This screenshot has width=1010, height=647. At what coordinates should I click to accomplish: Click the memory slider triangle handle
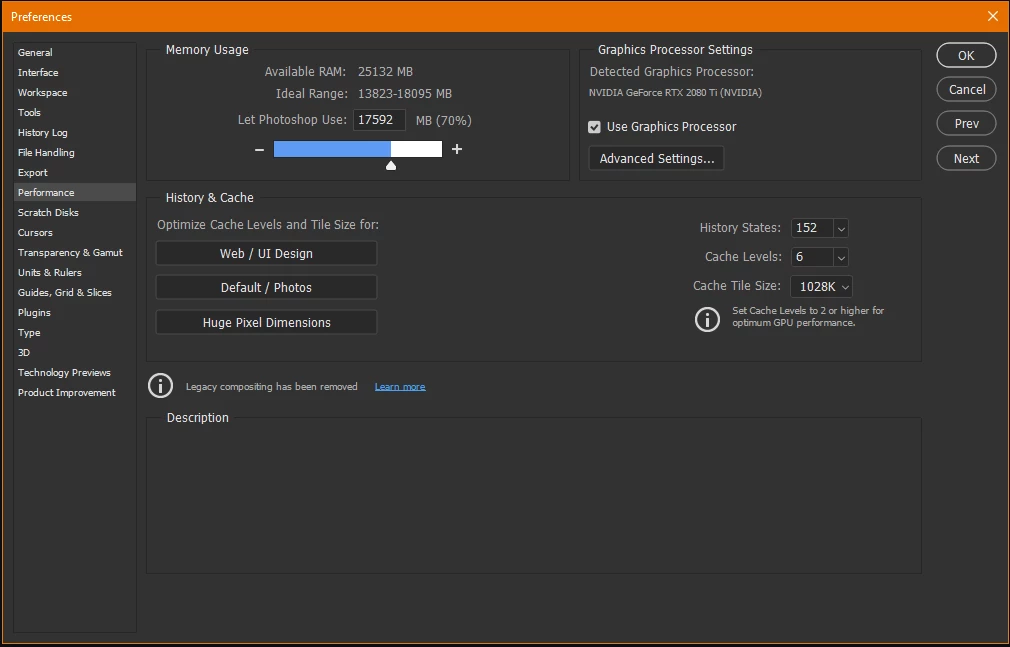pyautogui.click(x=390, y=166)
